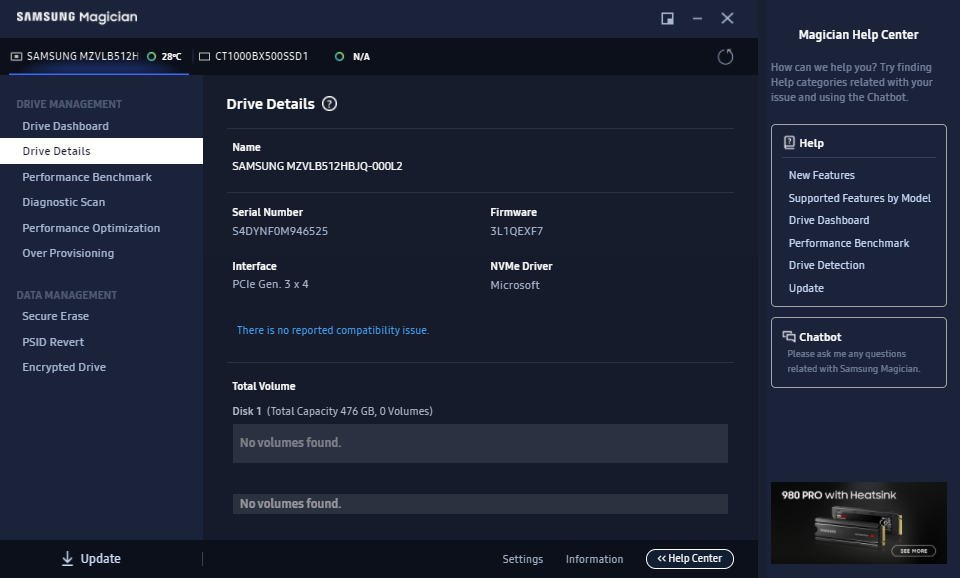960x578 pixels.
Task: Click the Samsung drive icon in drive tab
Action: (x=17, y=56)
